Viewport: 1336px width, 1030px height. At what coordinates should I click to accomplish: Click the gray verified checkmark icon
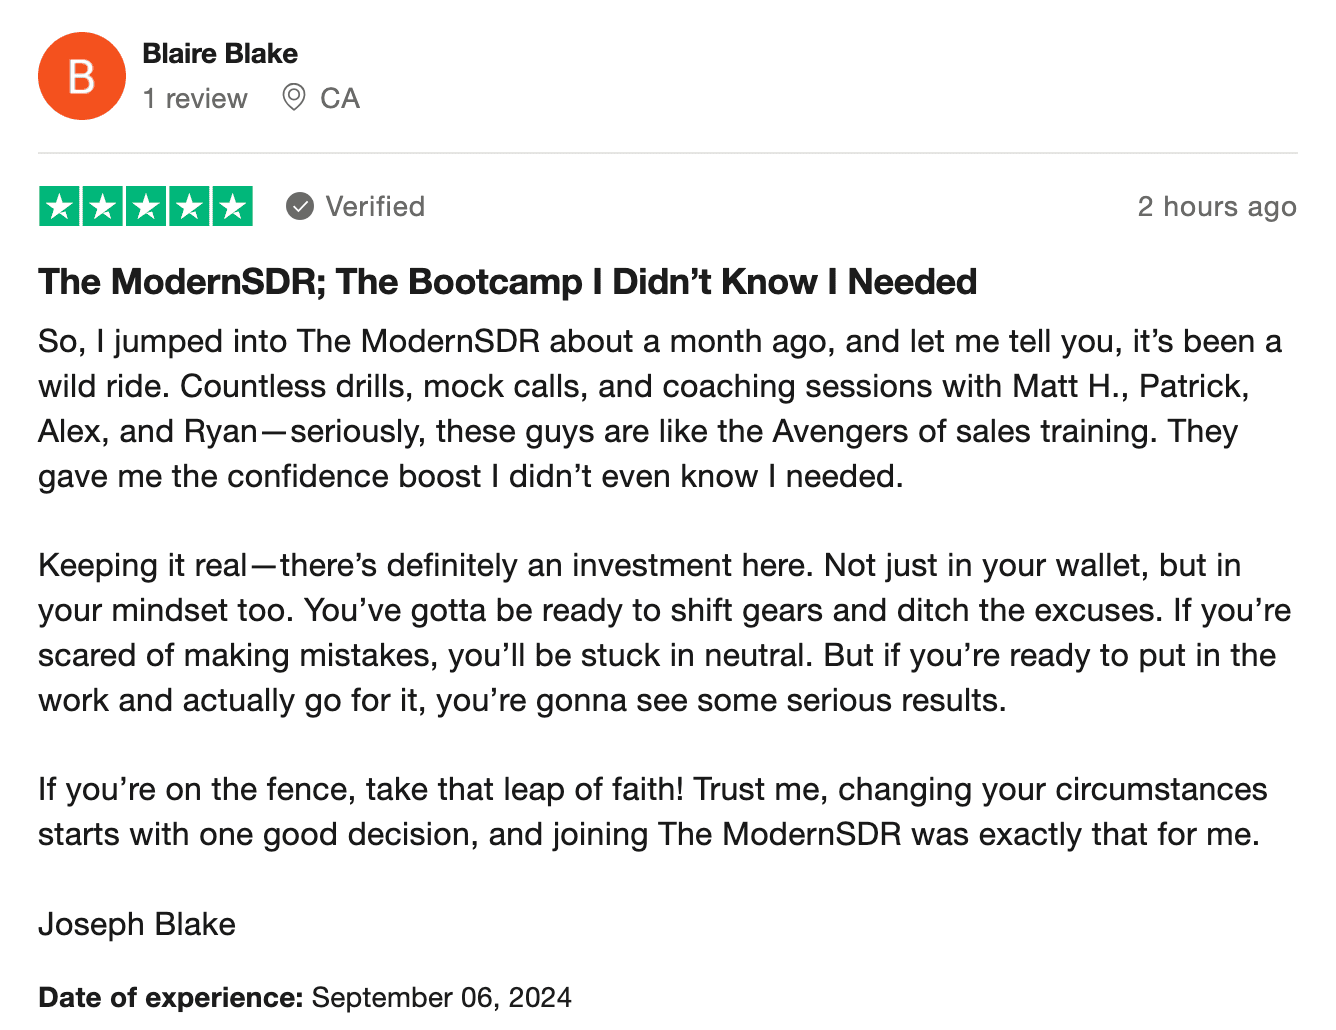pos(299,206)
